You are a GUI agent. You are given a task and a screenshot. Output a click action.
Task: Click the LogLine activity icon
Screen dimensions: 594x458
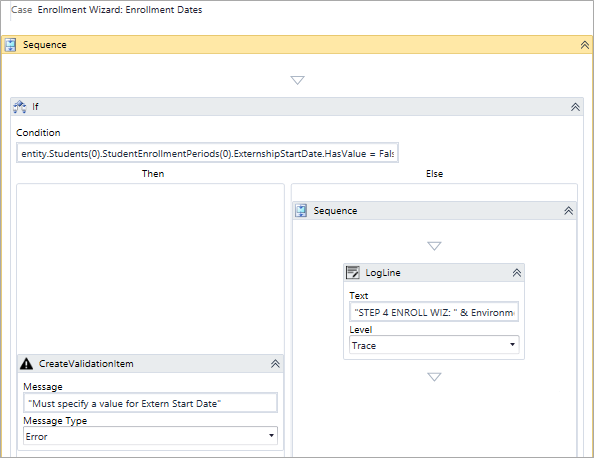pyautogui.click(x=353, y=273)
